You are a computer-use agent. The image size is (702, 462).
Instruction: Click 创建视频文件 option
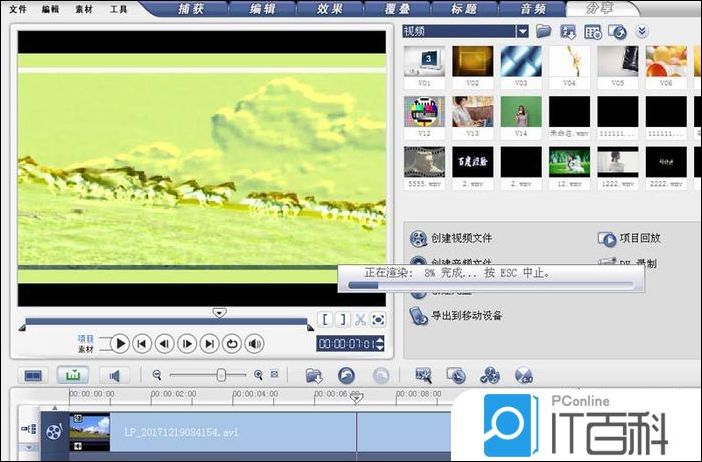coord(462,238)
